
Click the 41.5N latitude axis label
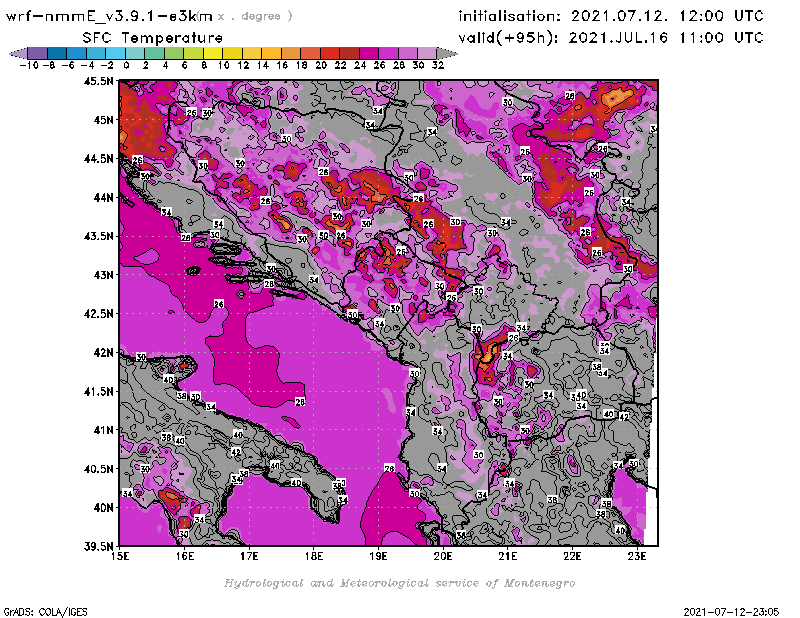click(98, 391)
